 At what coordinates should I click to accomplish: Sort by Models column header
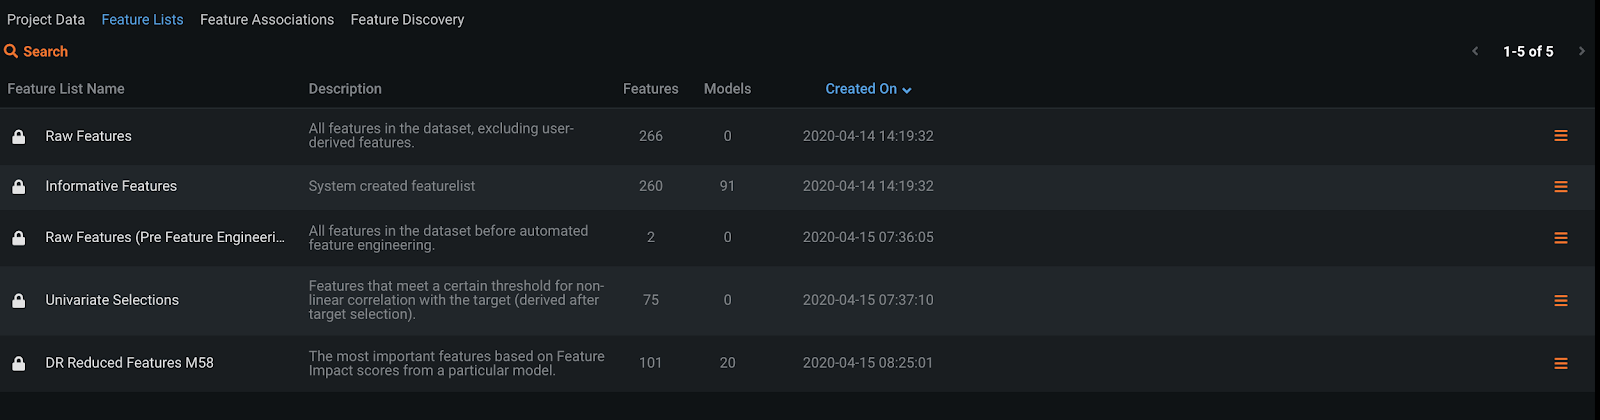[x=727, y=89]
